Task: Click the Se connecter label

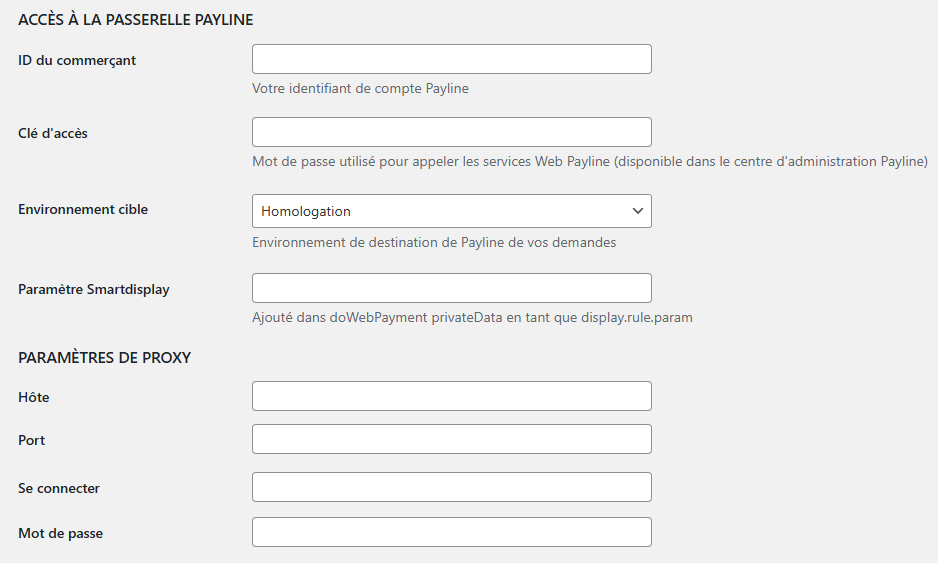Action: click(x=59, y=488)
